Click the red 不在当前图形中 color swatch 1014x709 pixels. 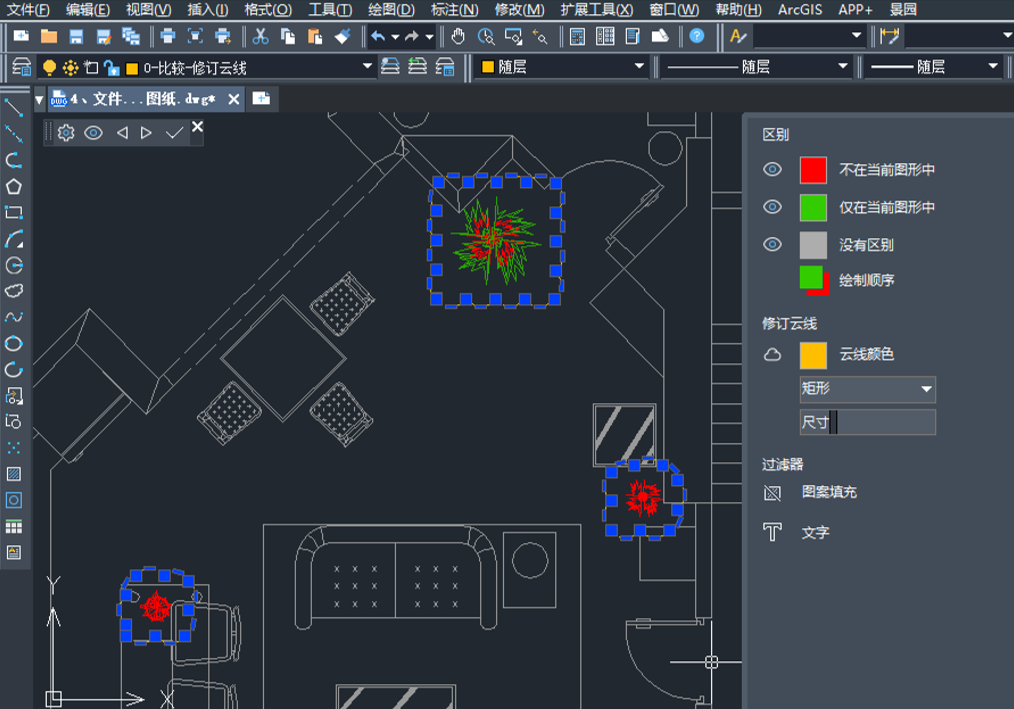813,170
